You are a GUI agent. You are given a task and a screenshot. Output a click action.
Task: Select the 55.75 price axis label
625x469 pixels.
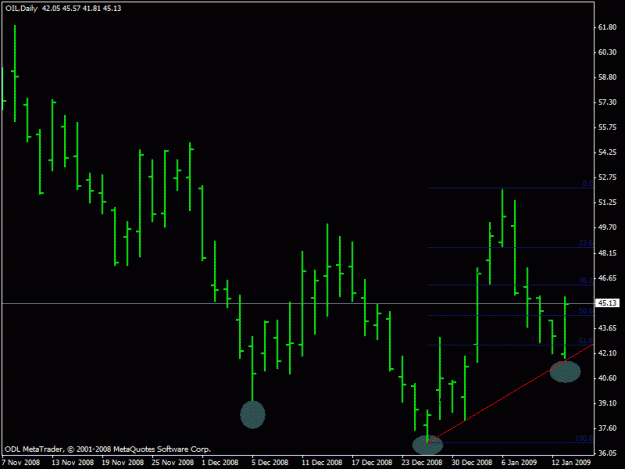607,128
